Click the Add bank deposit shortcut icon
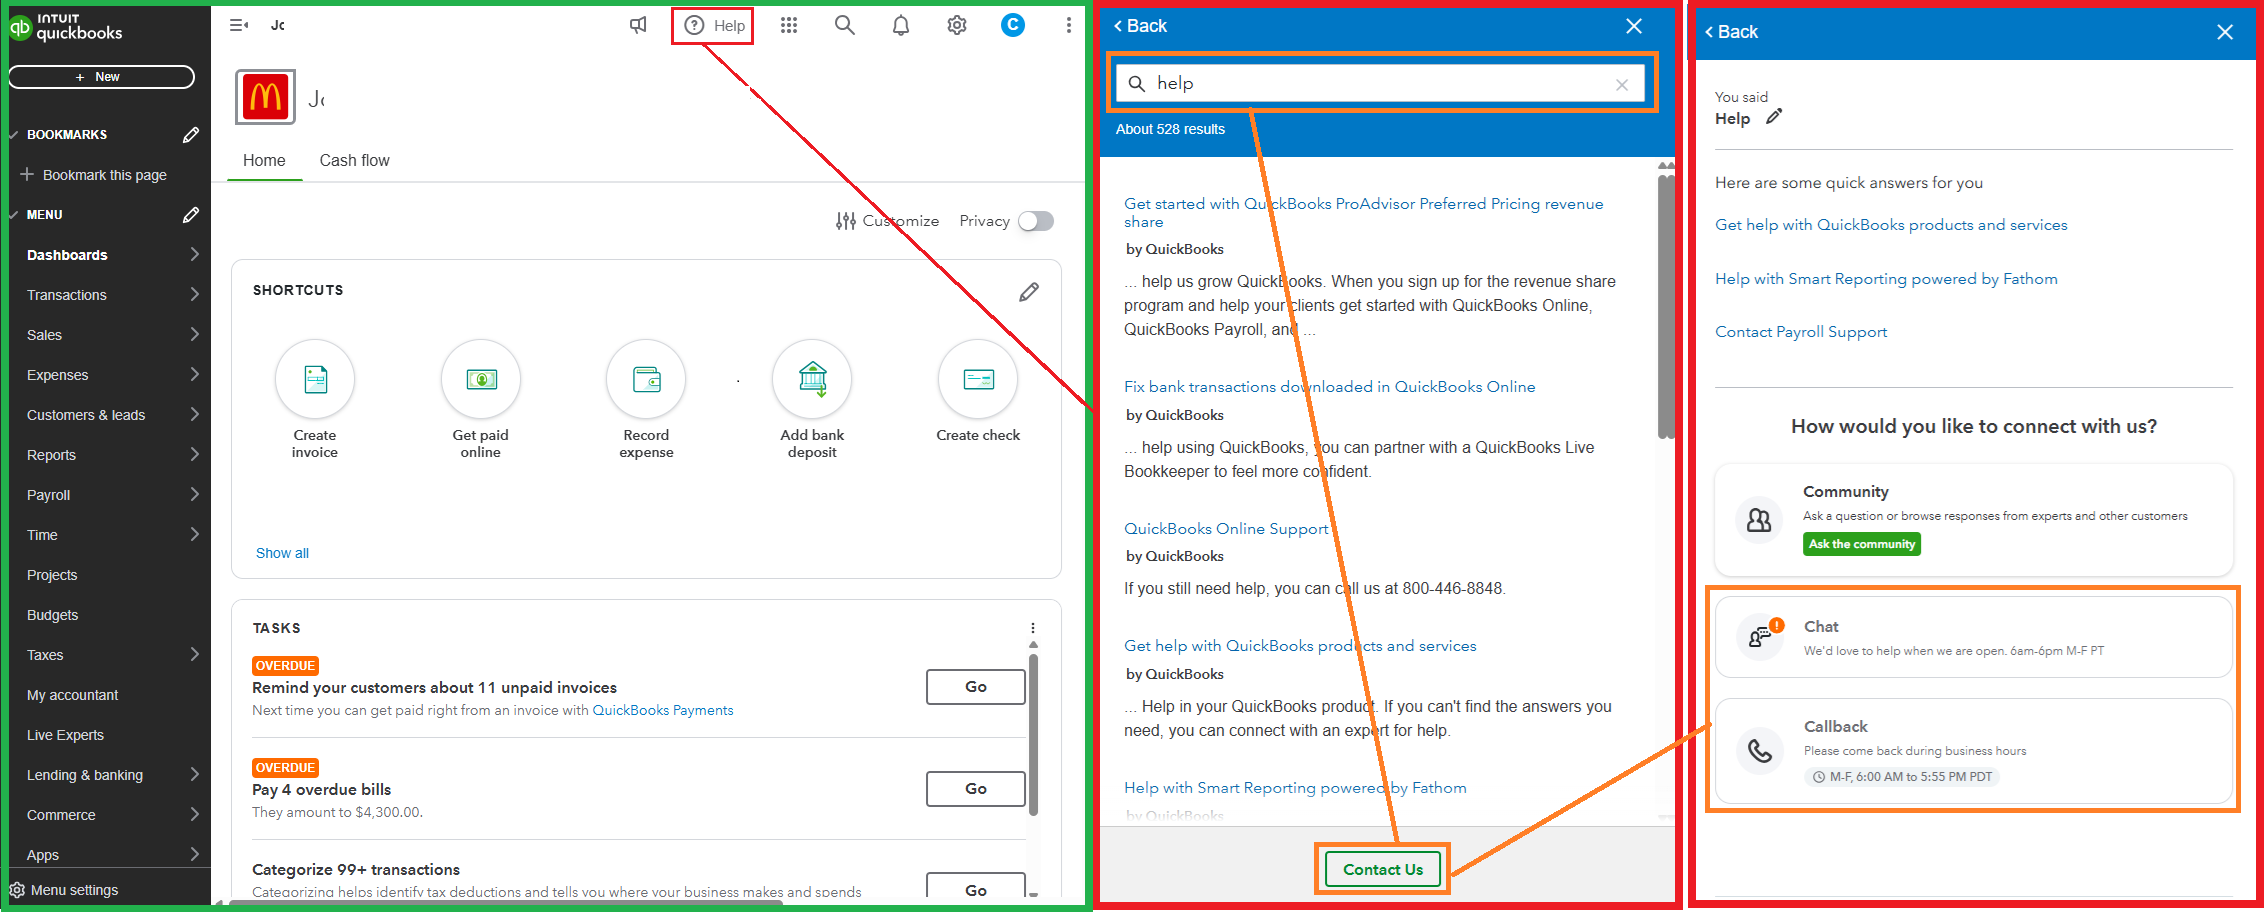 pos(812,379)
